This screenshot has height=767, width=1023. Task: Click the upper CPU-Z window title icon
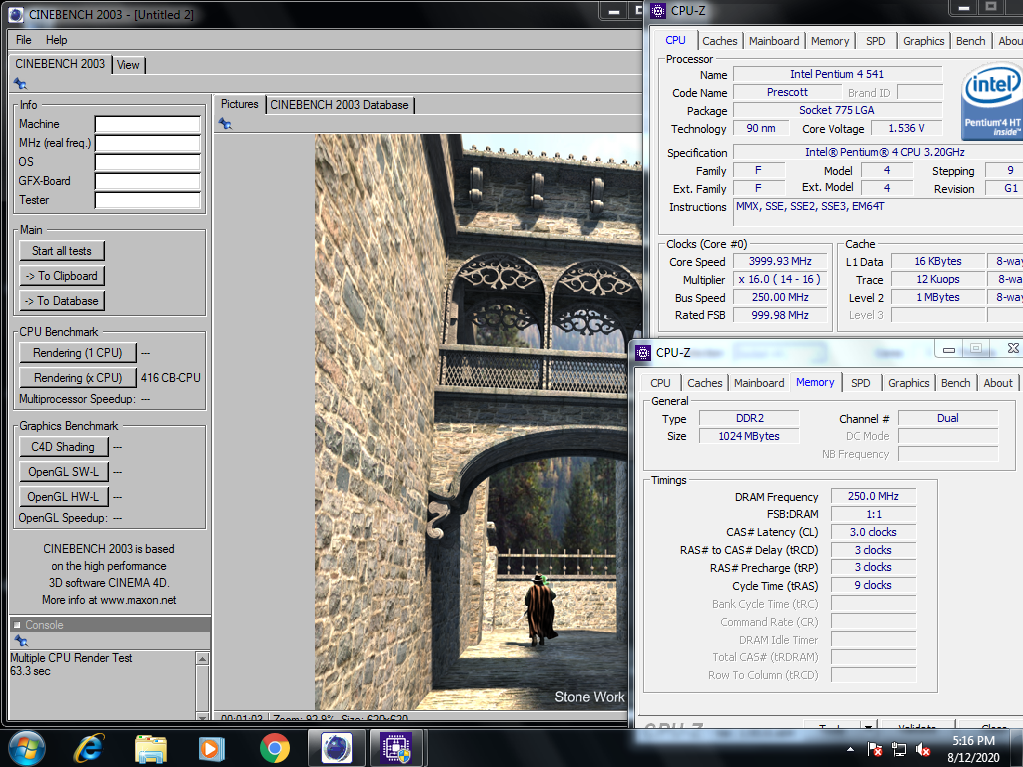click(658, 10)
